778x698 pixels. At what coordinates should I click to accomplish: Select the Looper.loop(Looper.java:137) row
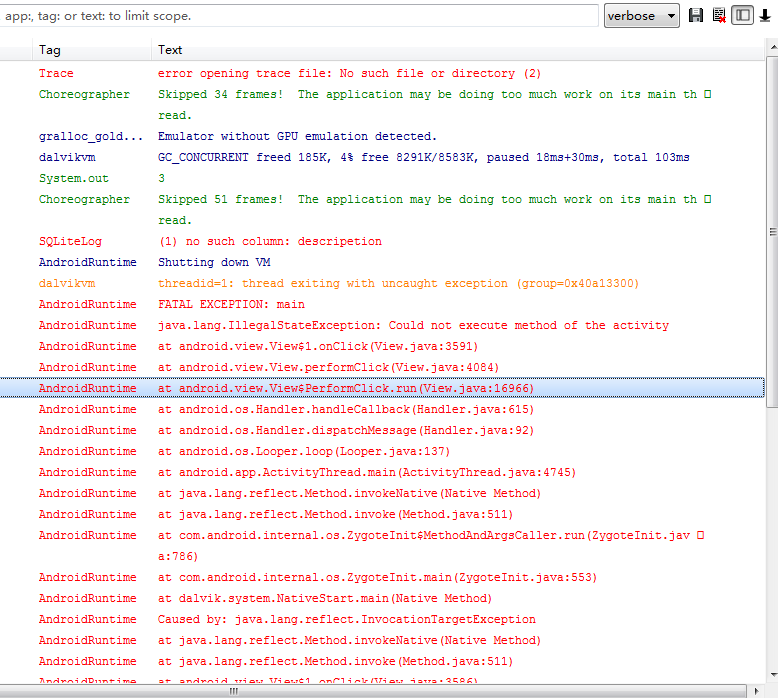382,451
